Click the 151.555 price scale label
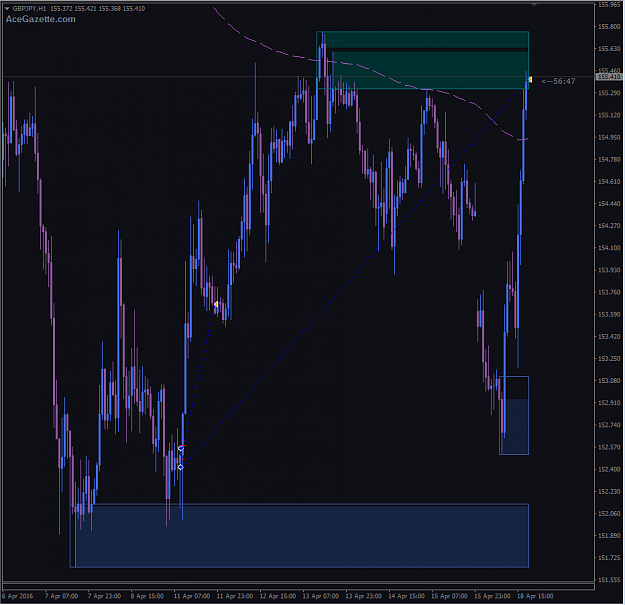 [609, 580]
